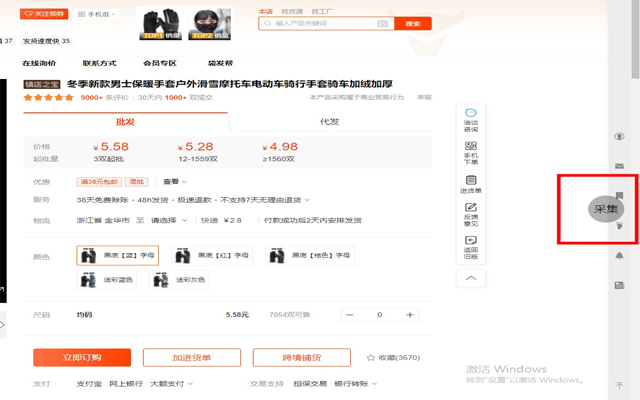Open the fourth shop menu item after 会员专区
Image resolution: width=640 pixels, height=400 pixels.
[220, 63]
